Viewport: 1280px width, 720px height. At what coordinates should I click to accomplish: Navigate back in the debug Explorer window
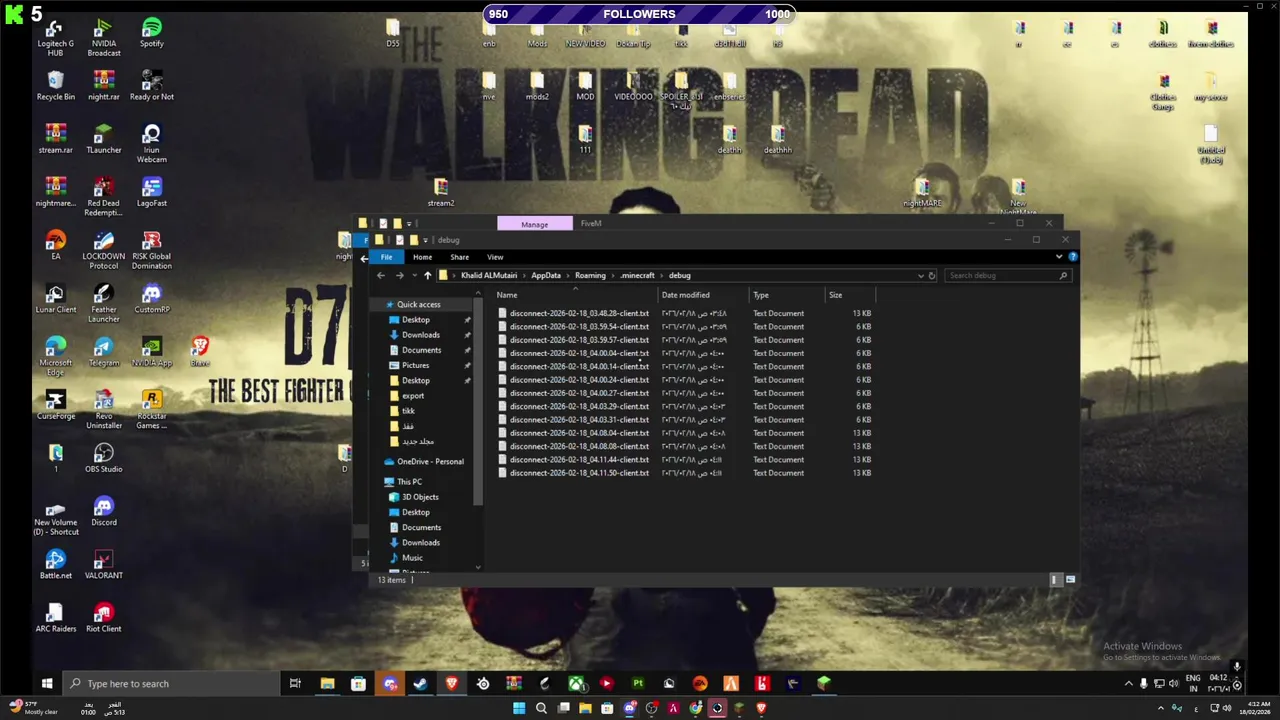[x=381, y=276]
